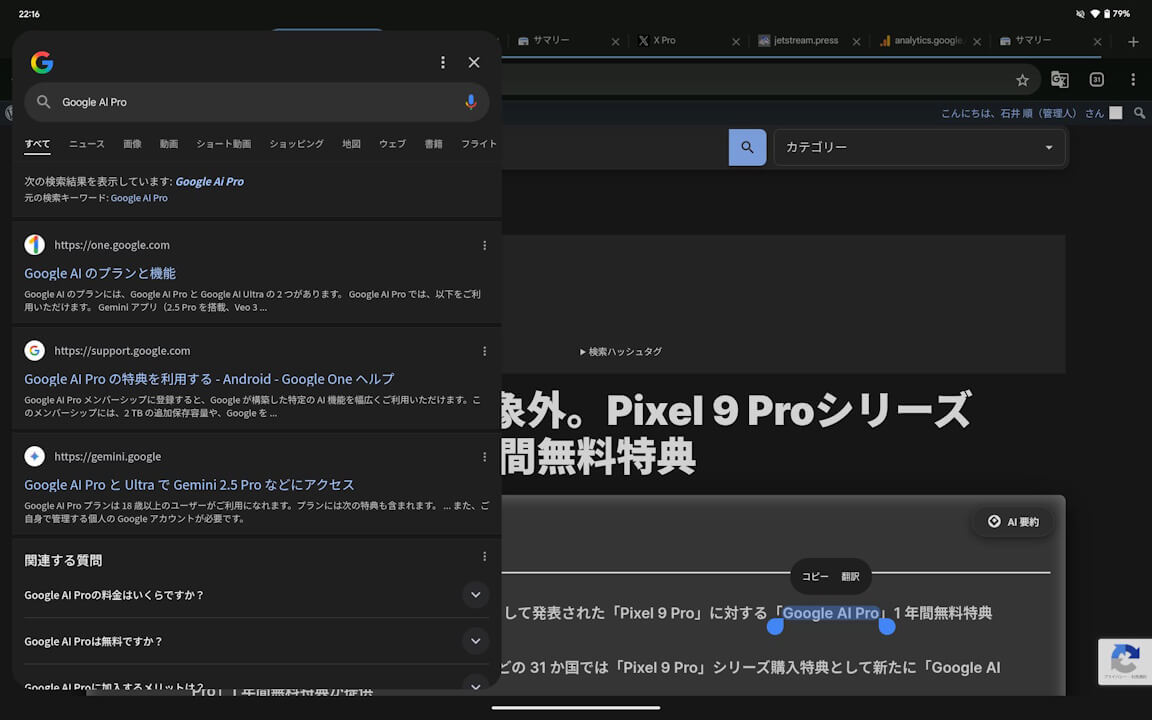
Task: Open the カテゴリー dropdown
Action: (919, 148)
